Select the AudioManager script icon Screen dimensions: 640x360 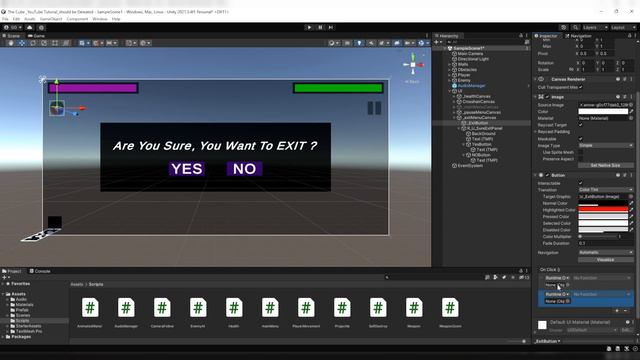pos(126,307)
